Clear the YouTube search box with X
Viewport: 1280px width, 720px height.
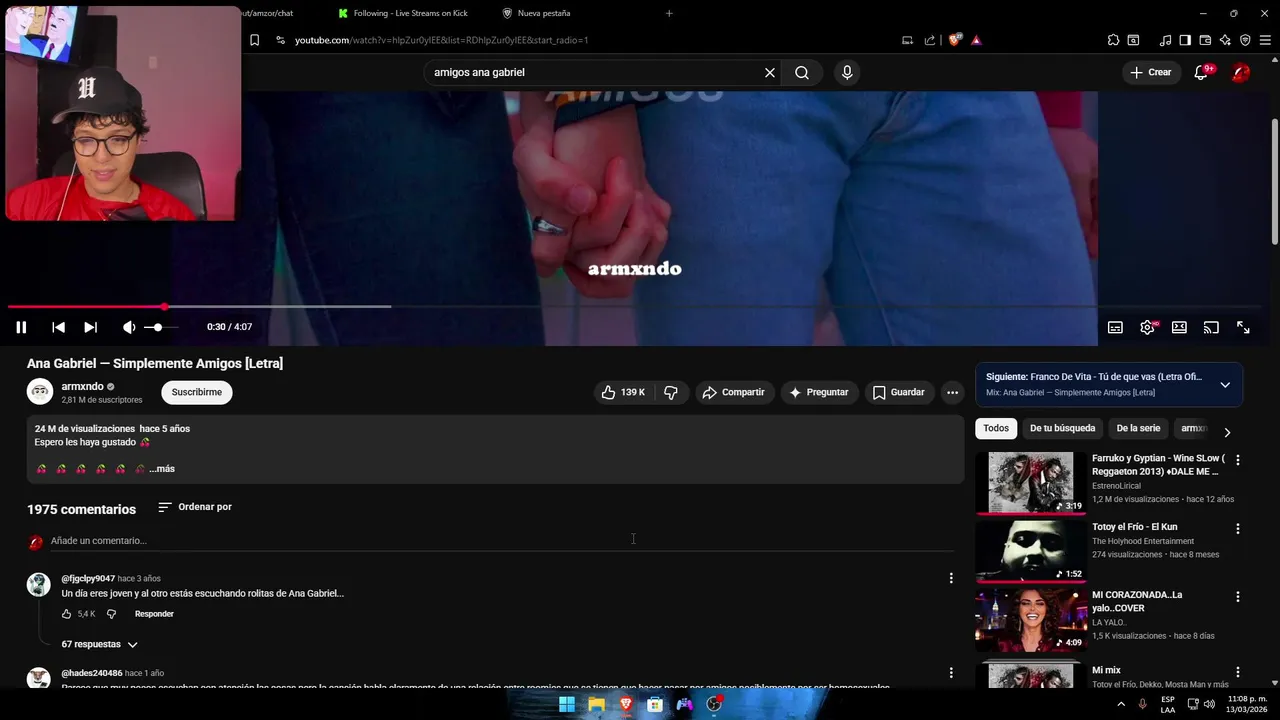[x=770, y=72]
